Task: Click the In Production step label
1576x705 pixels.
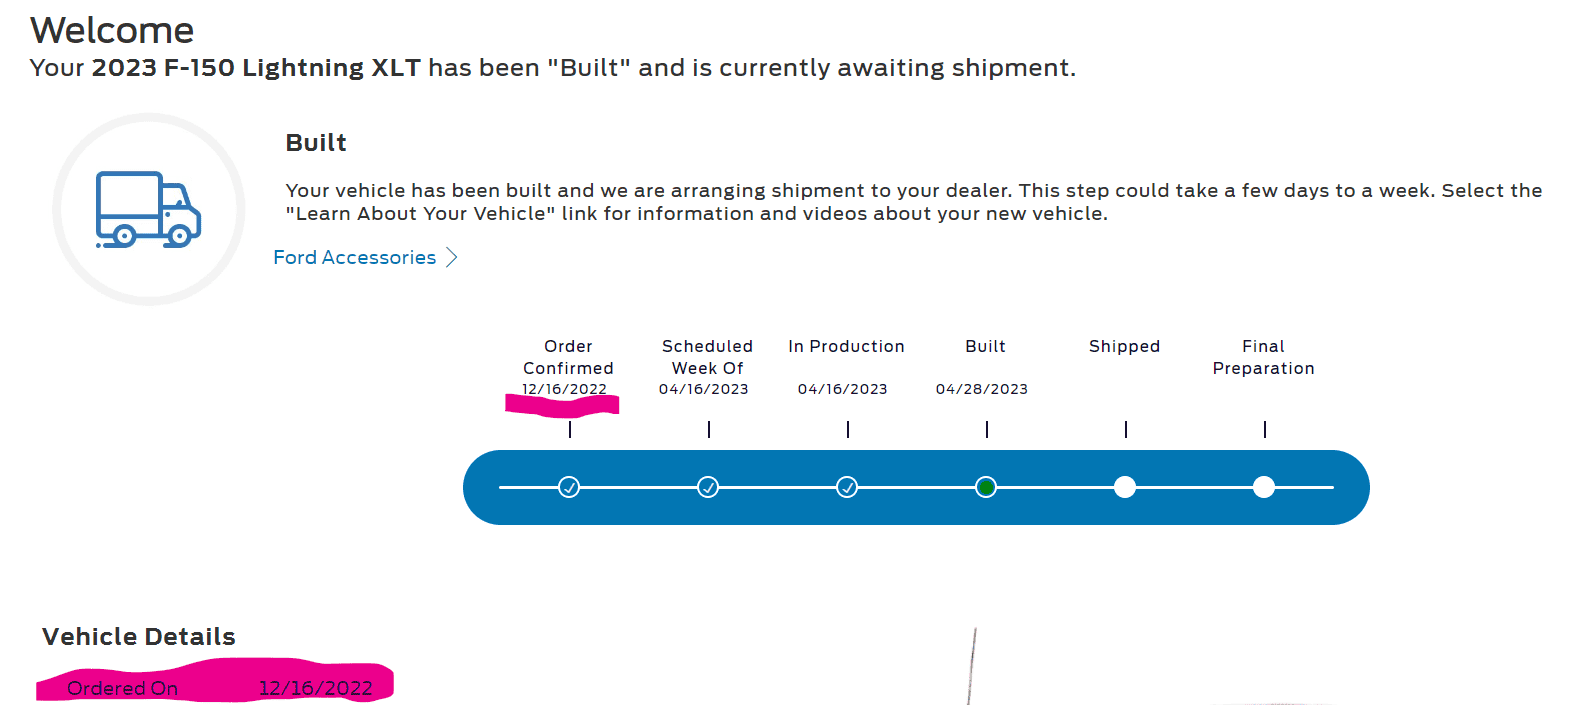Action: [846, 346]
